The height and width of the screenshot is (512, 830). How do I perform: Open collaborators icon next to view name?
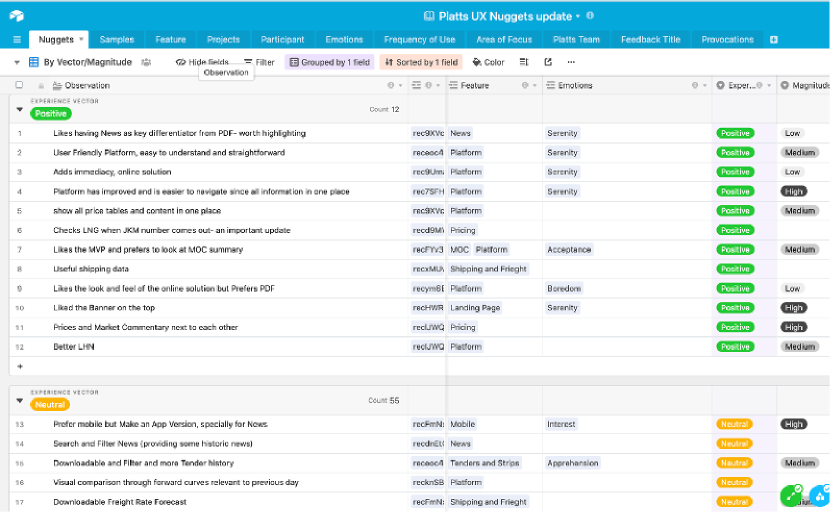pos(146,62)
